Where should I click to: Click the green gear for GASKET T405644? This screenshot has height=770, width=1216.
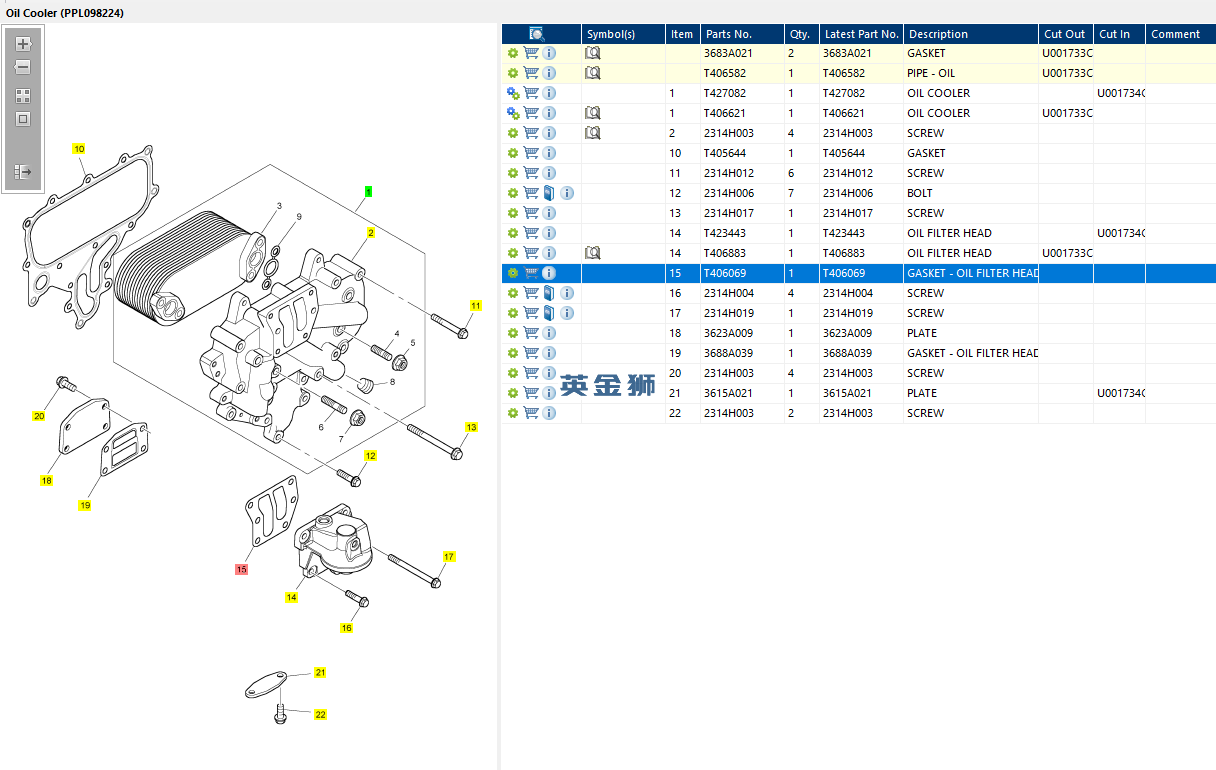click(513, 153)
